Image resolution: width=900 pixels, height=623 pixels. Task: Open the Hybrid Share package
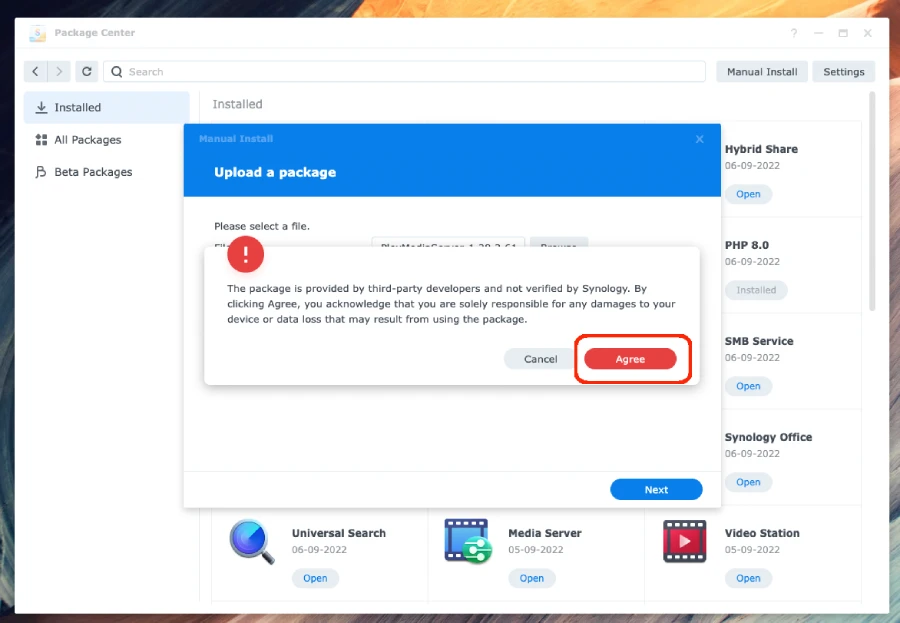[748, 194]
